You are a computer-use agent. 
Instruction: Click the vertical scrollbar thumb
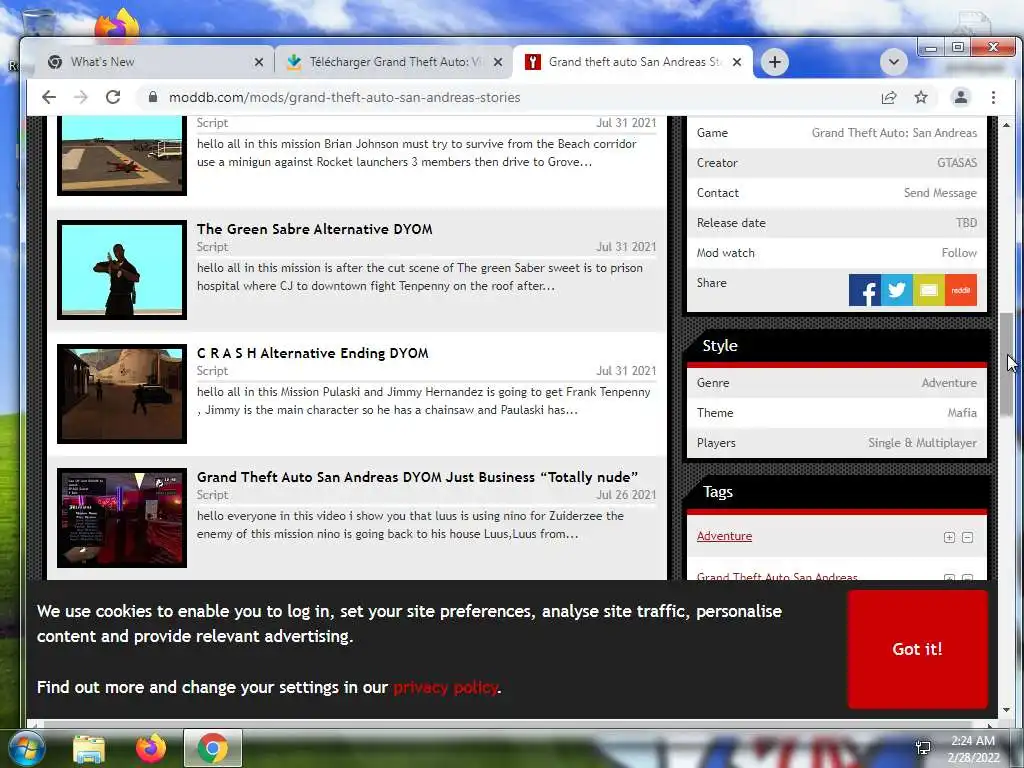point(1006,364)
